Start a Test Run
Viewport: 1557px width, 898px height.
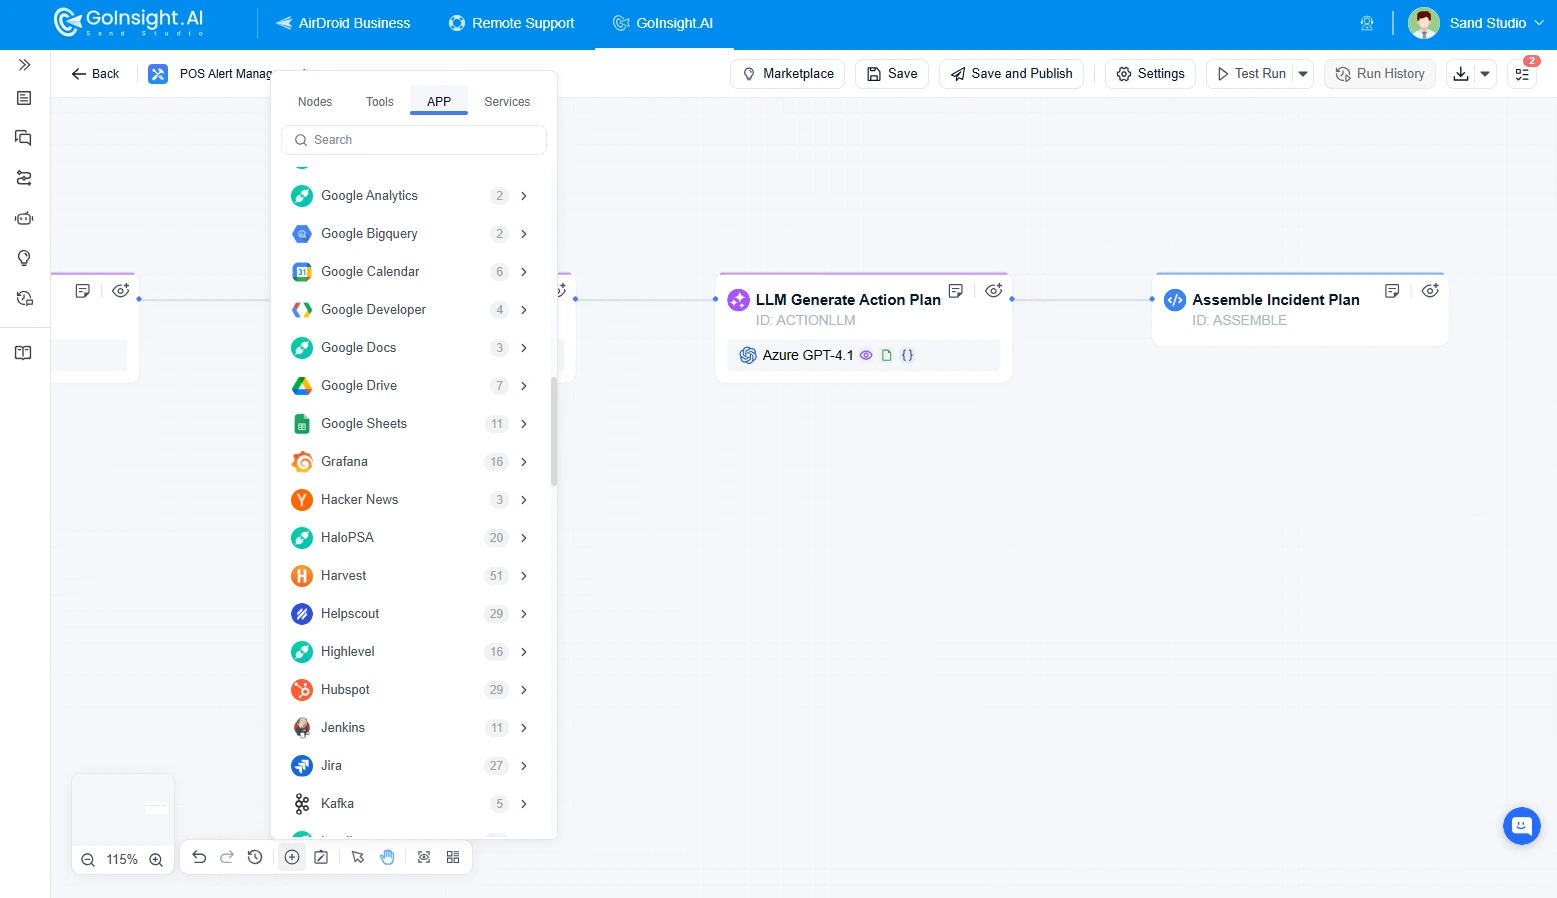[1250, 74]
